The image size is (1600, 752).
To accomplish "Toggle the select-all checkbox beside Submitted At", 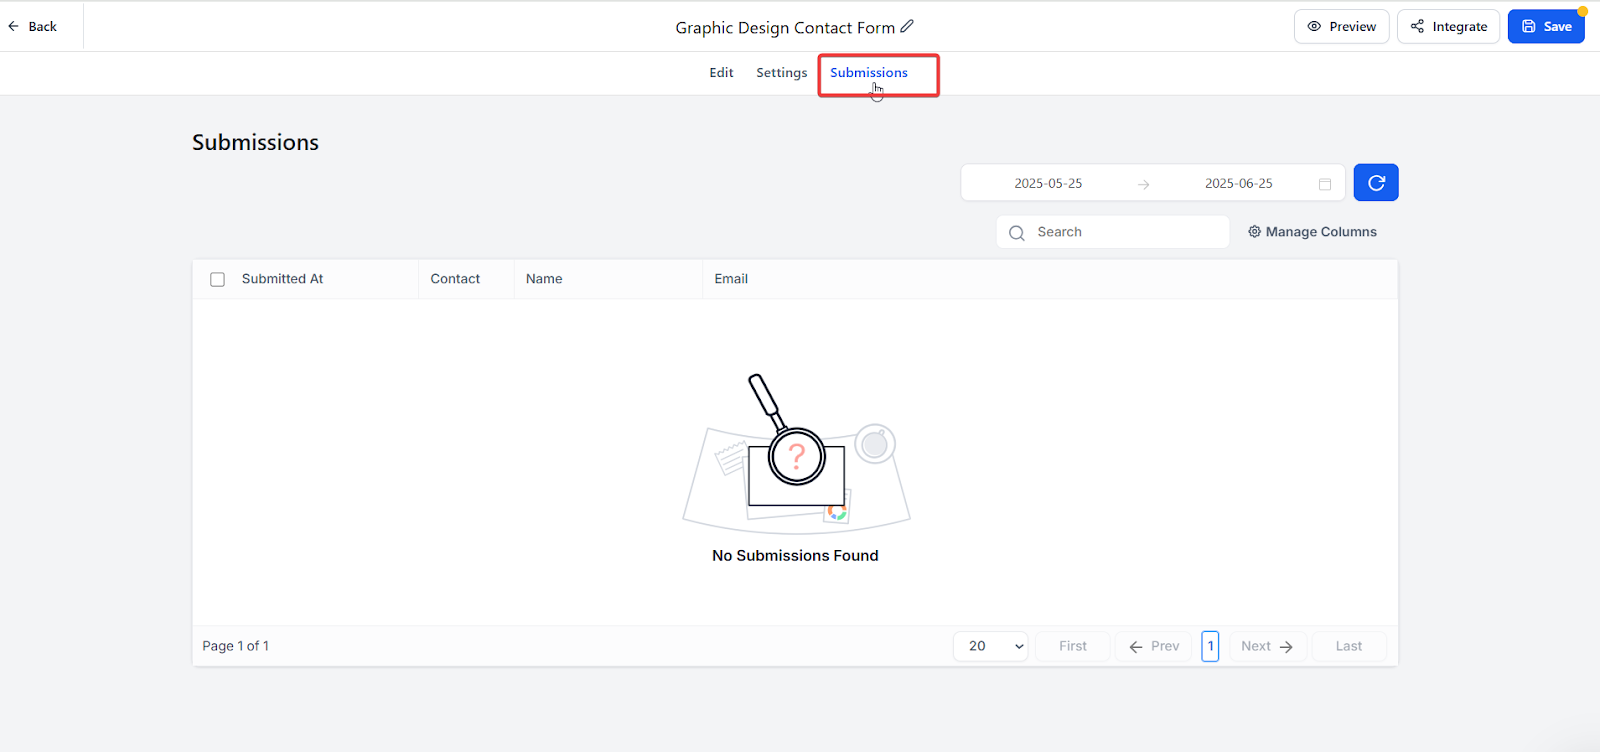I will pyautogui.click(x=217, y=280).
